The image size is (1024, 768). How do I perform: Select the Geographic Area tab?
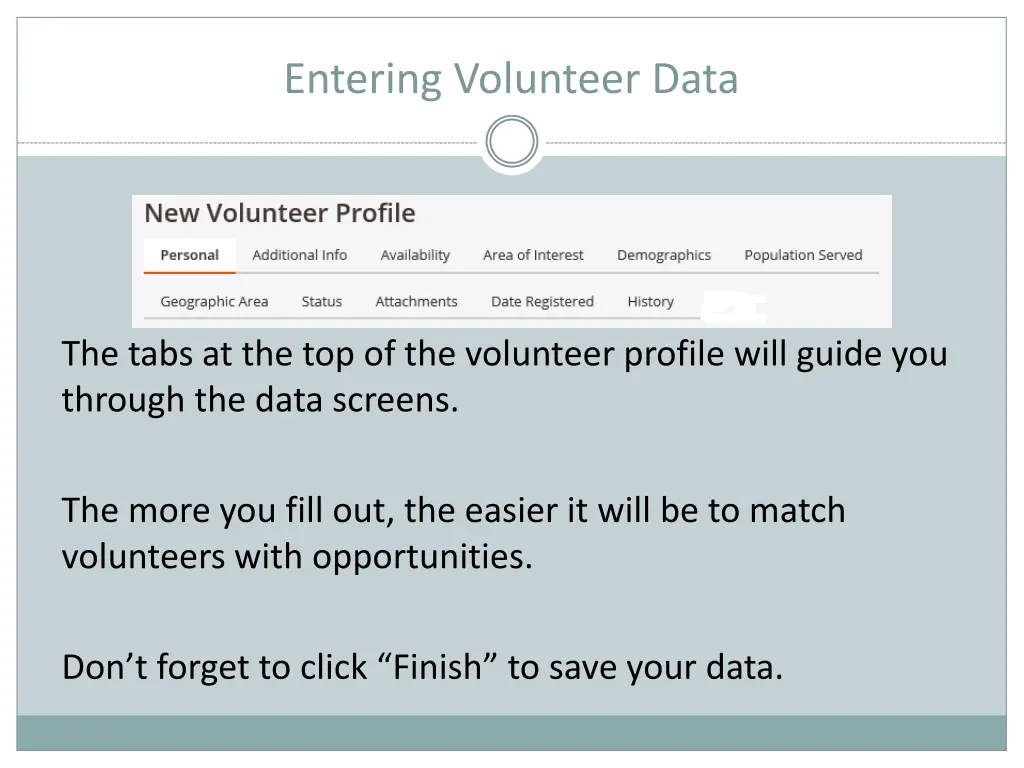pyautogui.click(x=214, y=302)
